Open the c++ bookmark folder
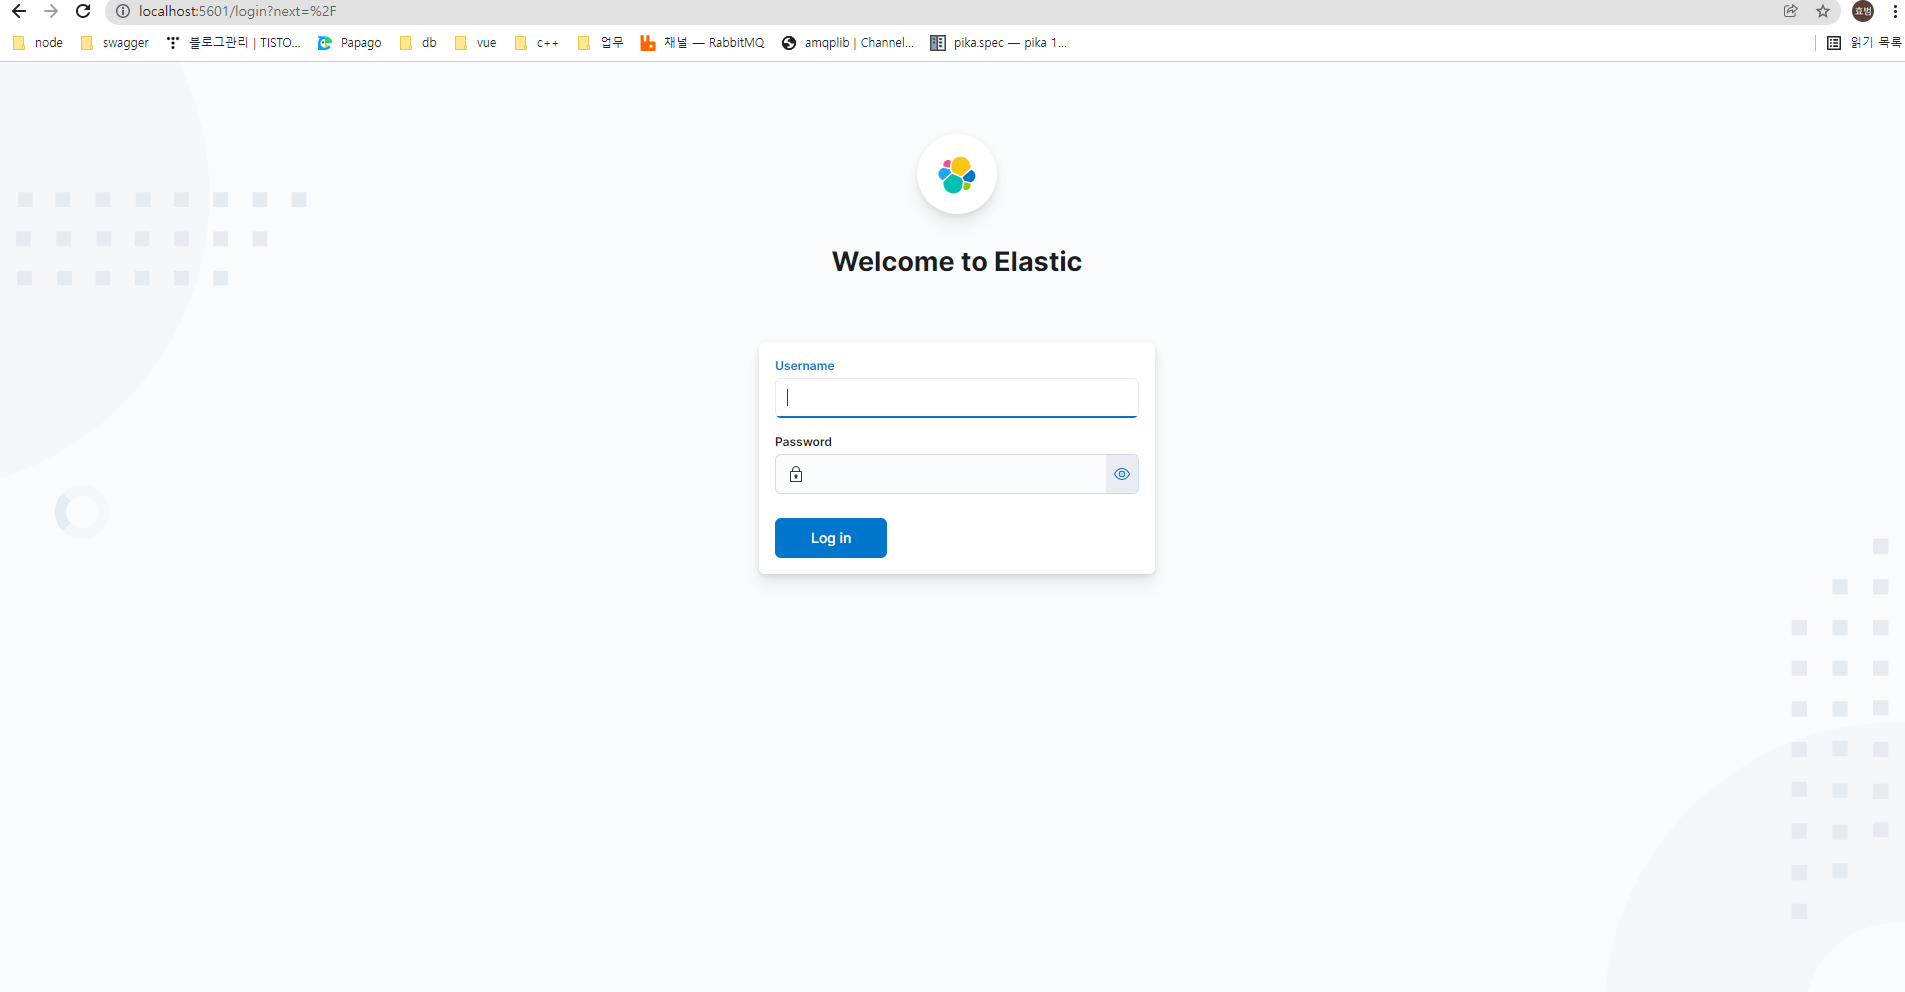The image size is (1905, 992). click(536, 43)
